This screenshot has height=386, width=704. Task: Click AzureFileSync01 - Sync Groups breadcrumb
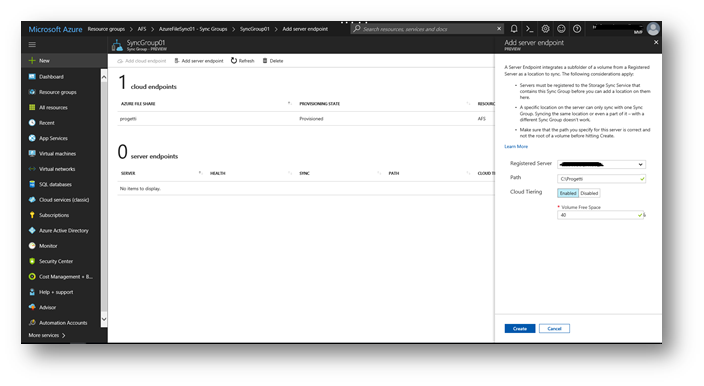click(193, 29)
